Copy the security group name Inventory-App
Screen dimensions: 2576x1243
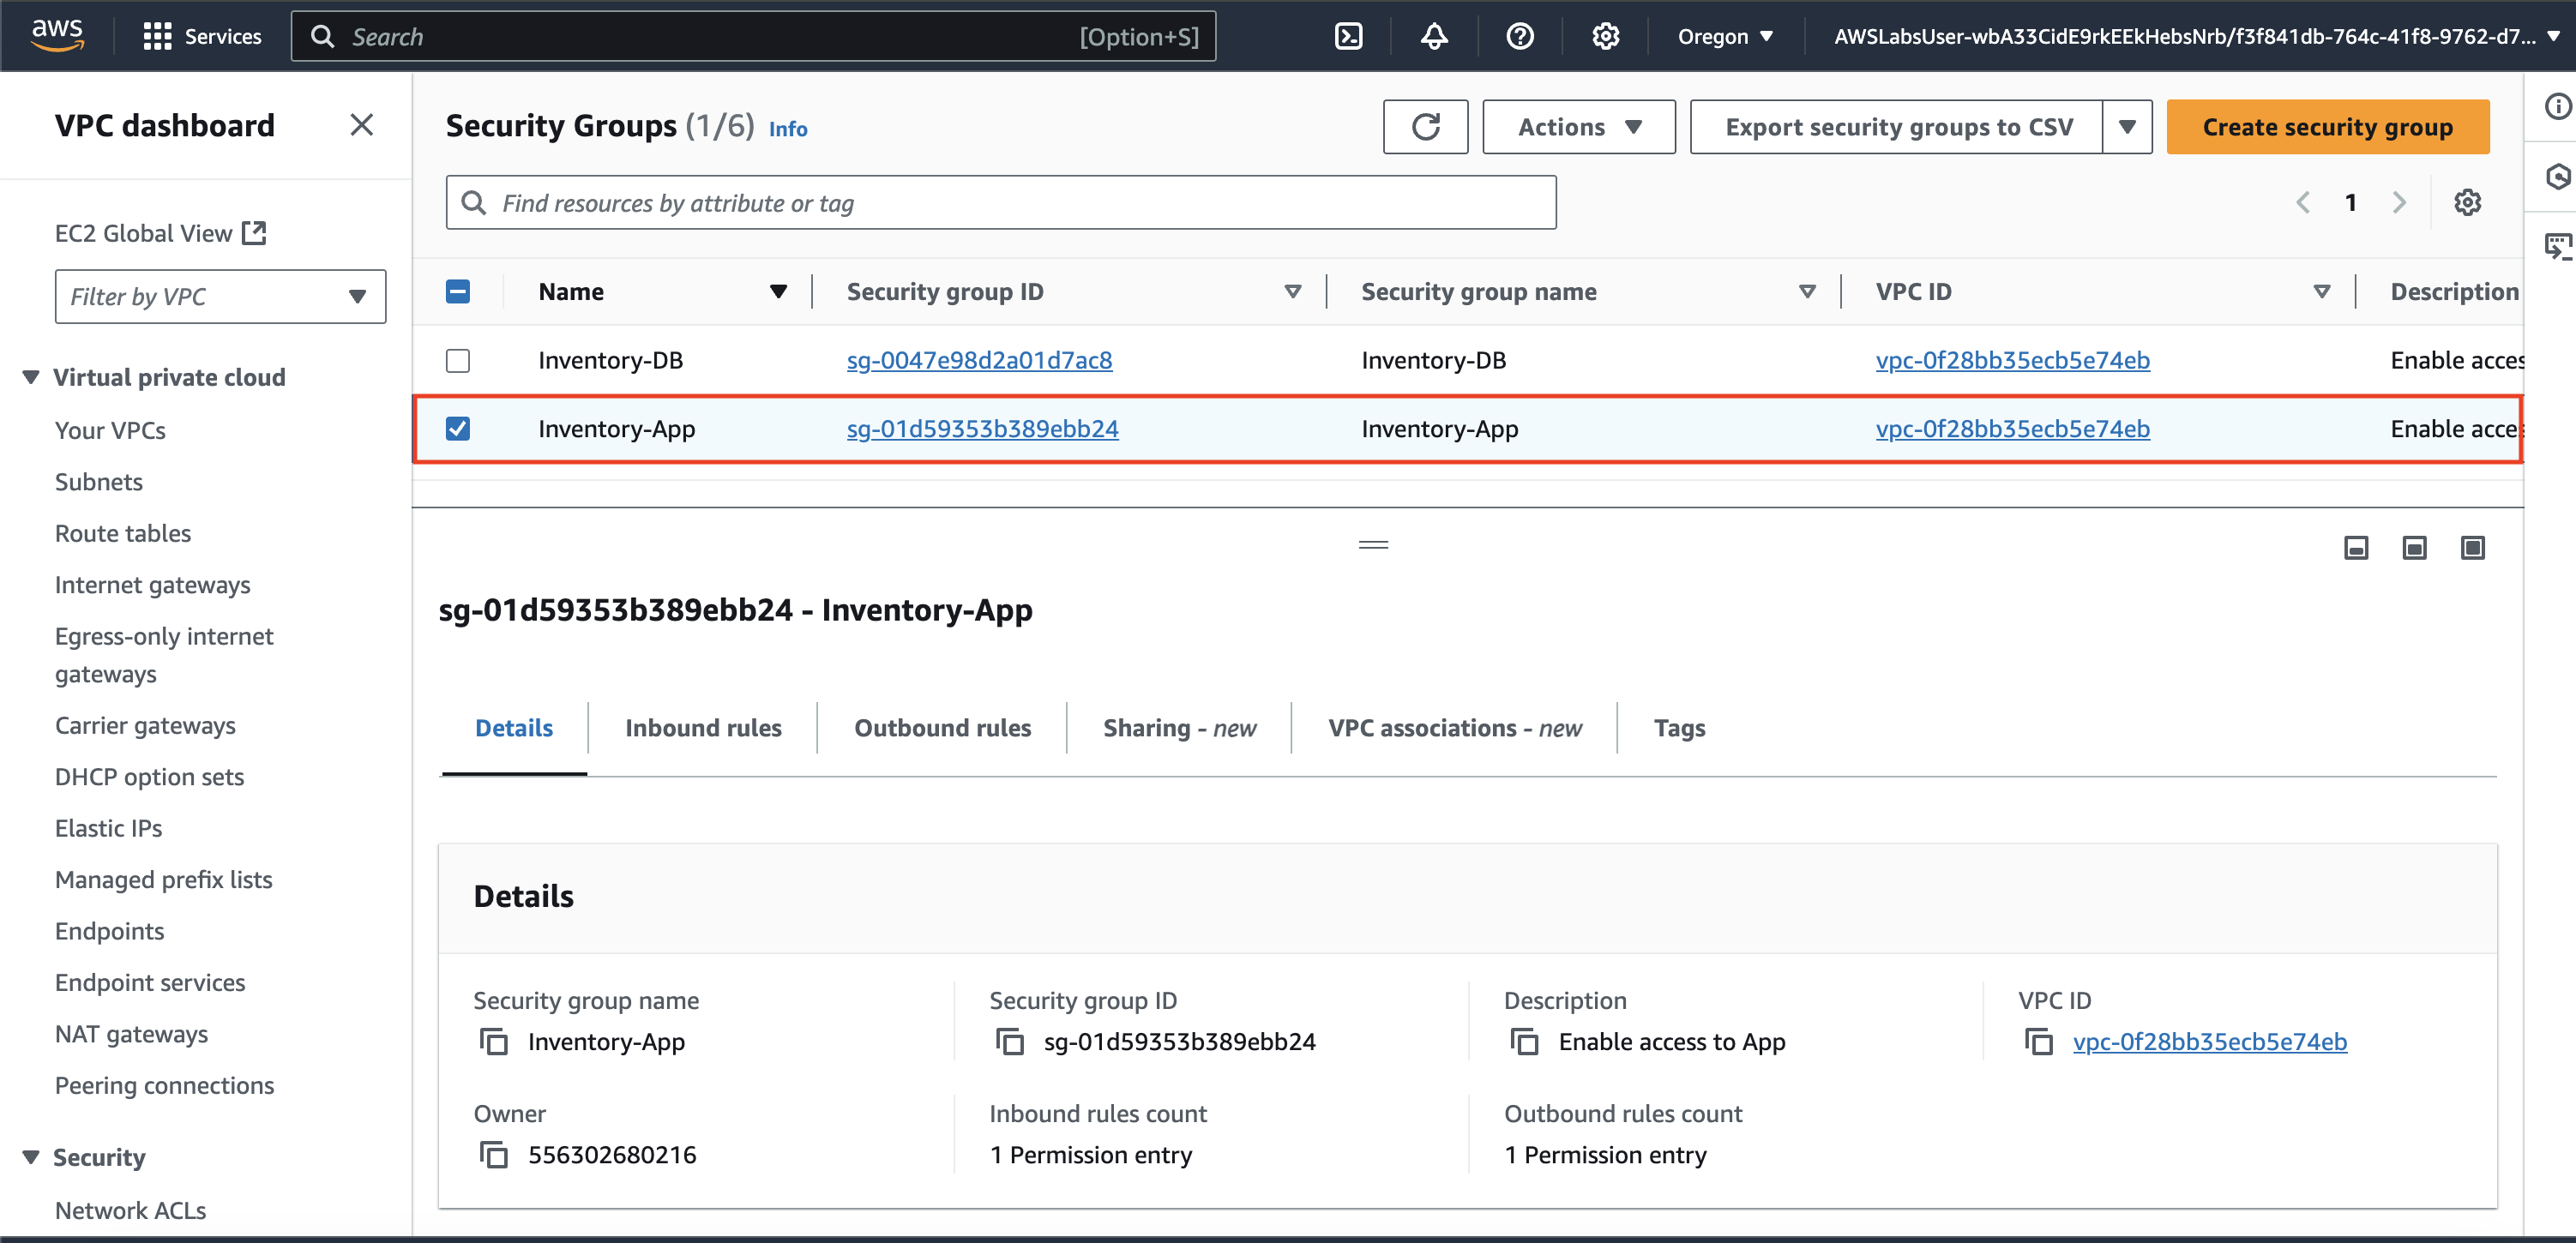tap(494, 1042)
